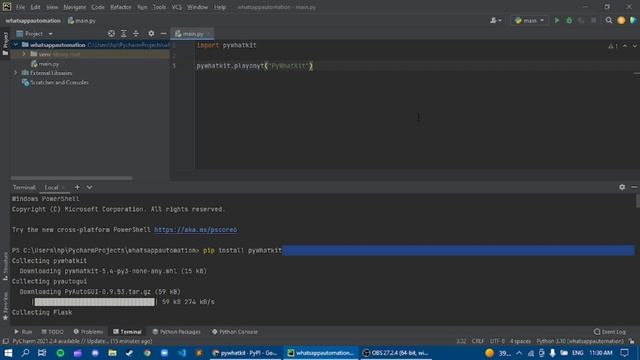Hide the Project panel with minus icon
This screenshot has width=640, height=360.
click(163, 33)
